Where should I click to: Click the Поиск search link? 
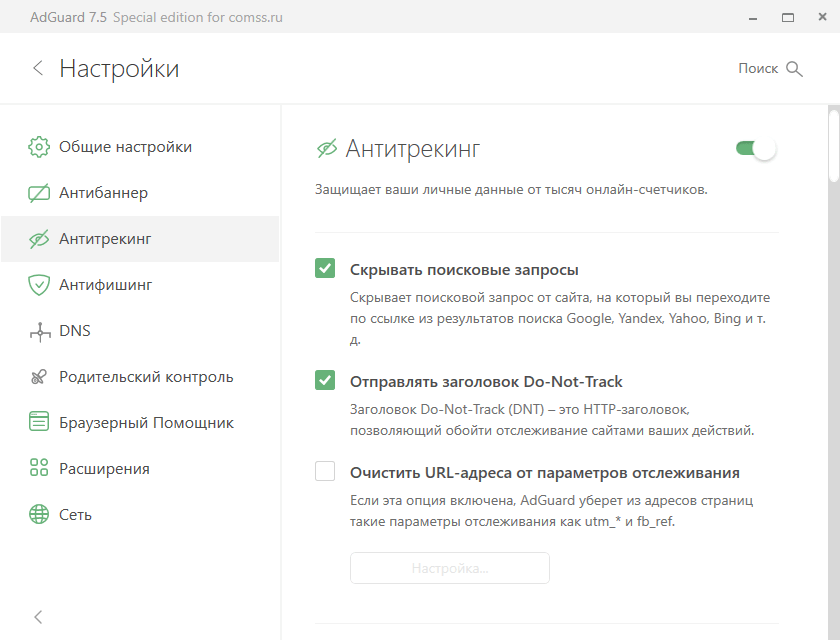click(x=758, y=69)
